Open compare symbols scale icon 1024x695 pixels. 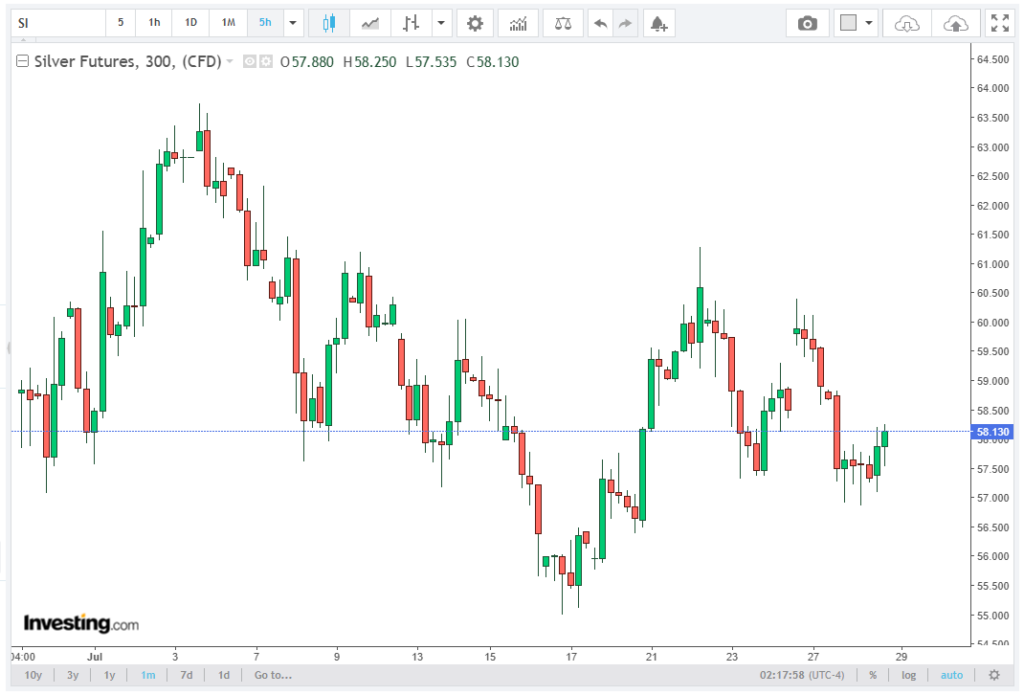563,24
